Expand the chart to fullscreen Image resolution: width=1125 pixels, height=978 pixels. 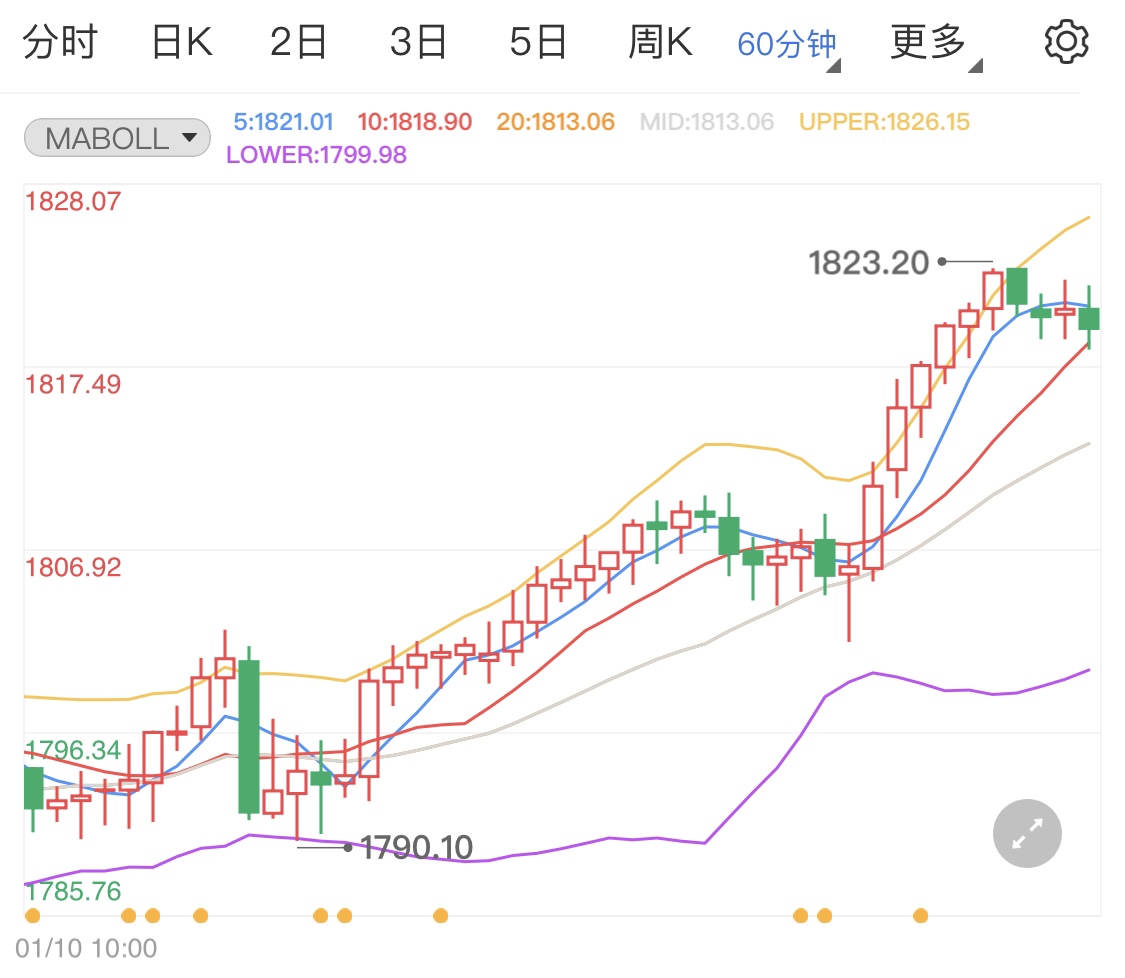(1026, 833)
